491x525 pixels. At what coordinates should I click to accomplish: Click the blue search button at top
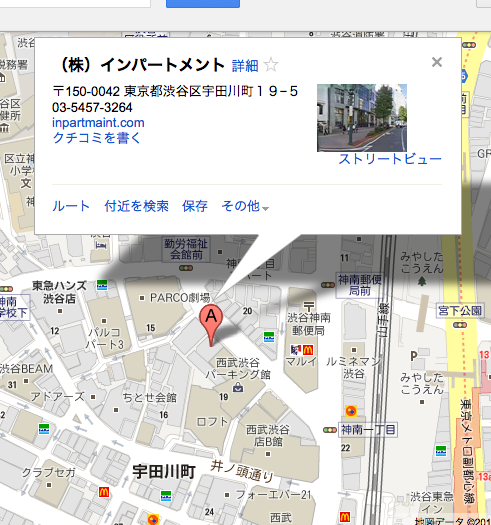[x=203, y=4]
